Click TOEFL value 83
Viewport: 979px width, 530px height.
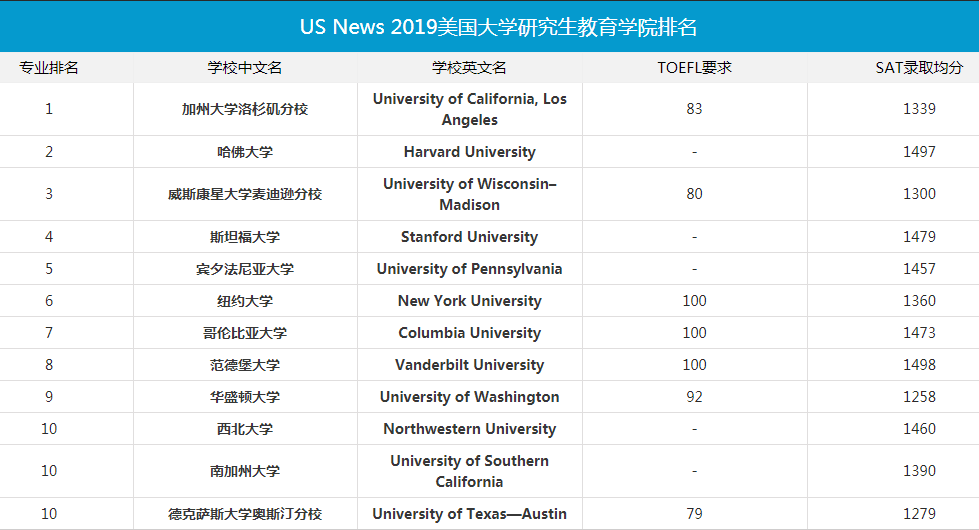pyautogui.click(x=694, y=109)
